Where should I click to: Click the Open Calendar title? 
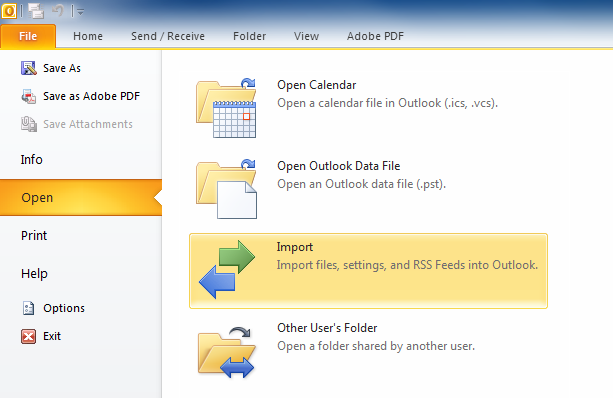317,85
